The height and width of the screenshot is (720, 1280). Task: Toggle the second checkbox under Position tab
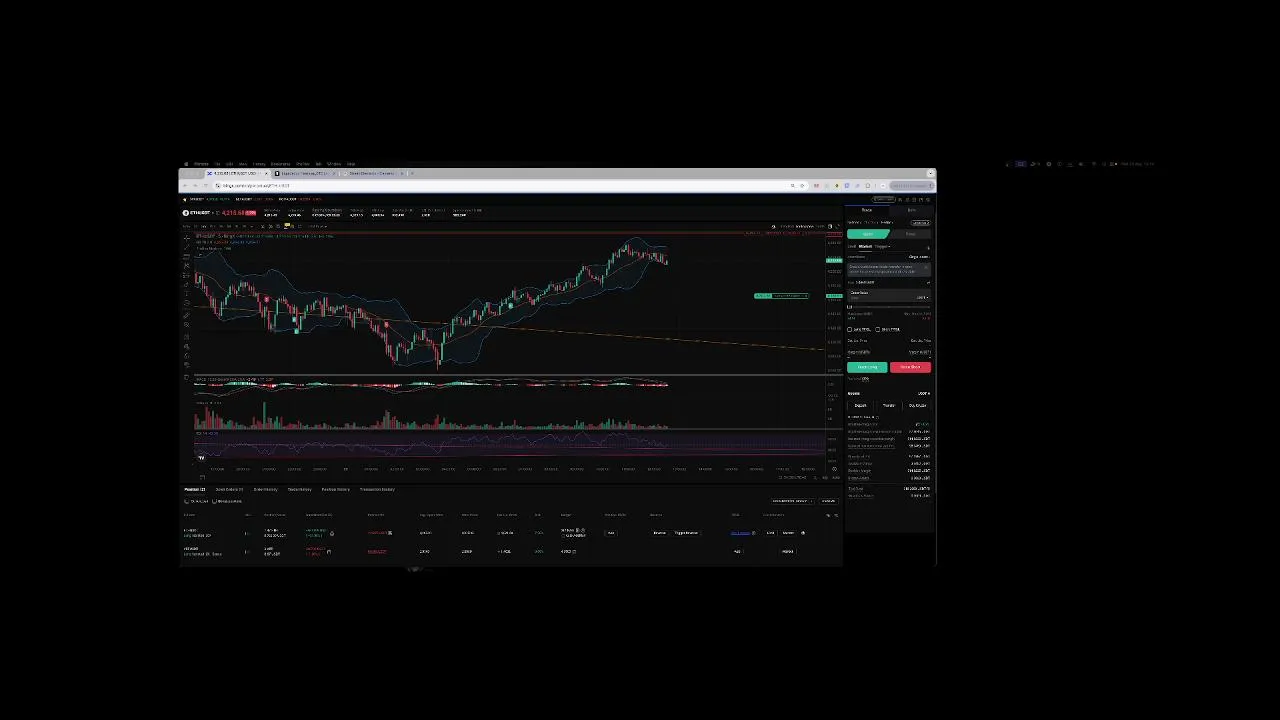click(x=214, y=501)
